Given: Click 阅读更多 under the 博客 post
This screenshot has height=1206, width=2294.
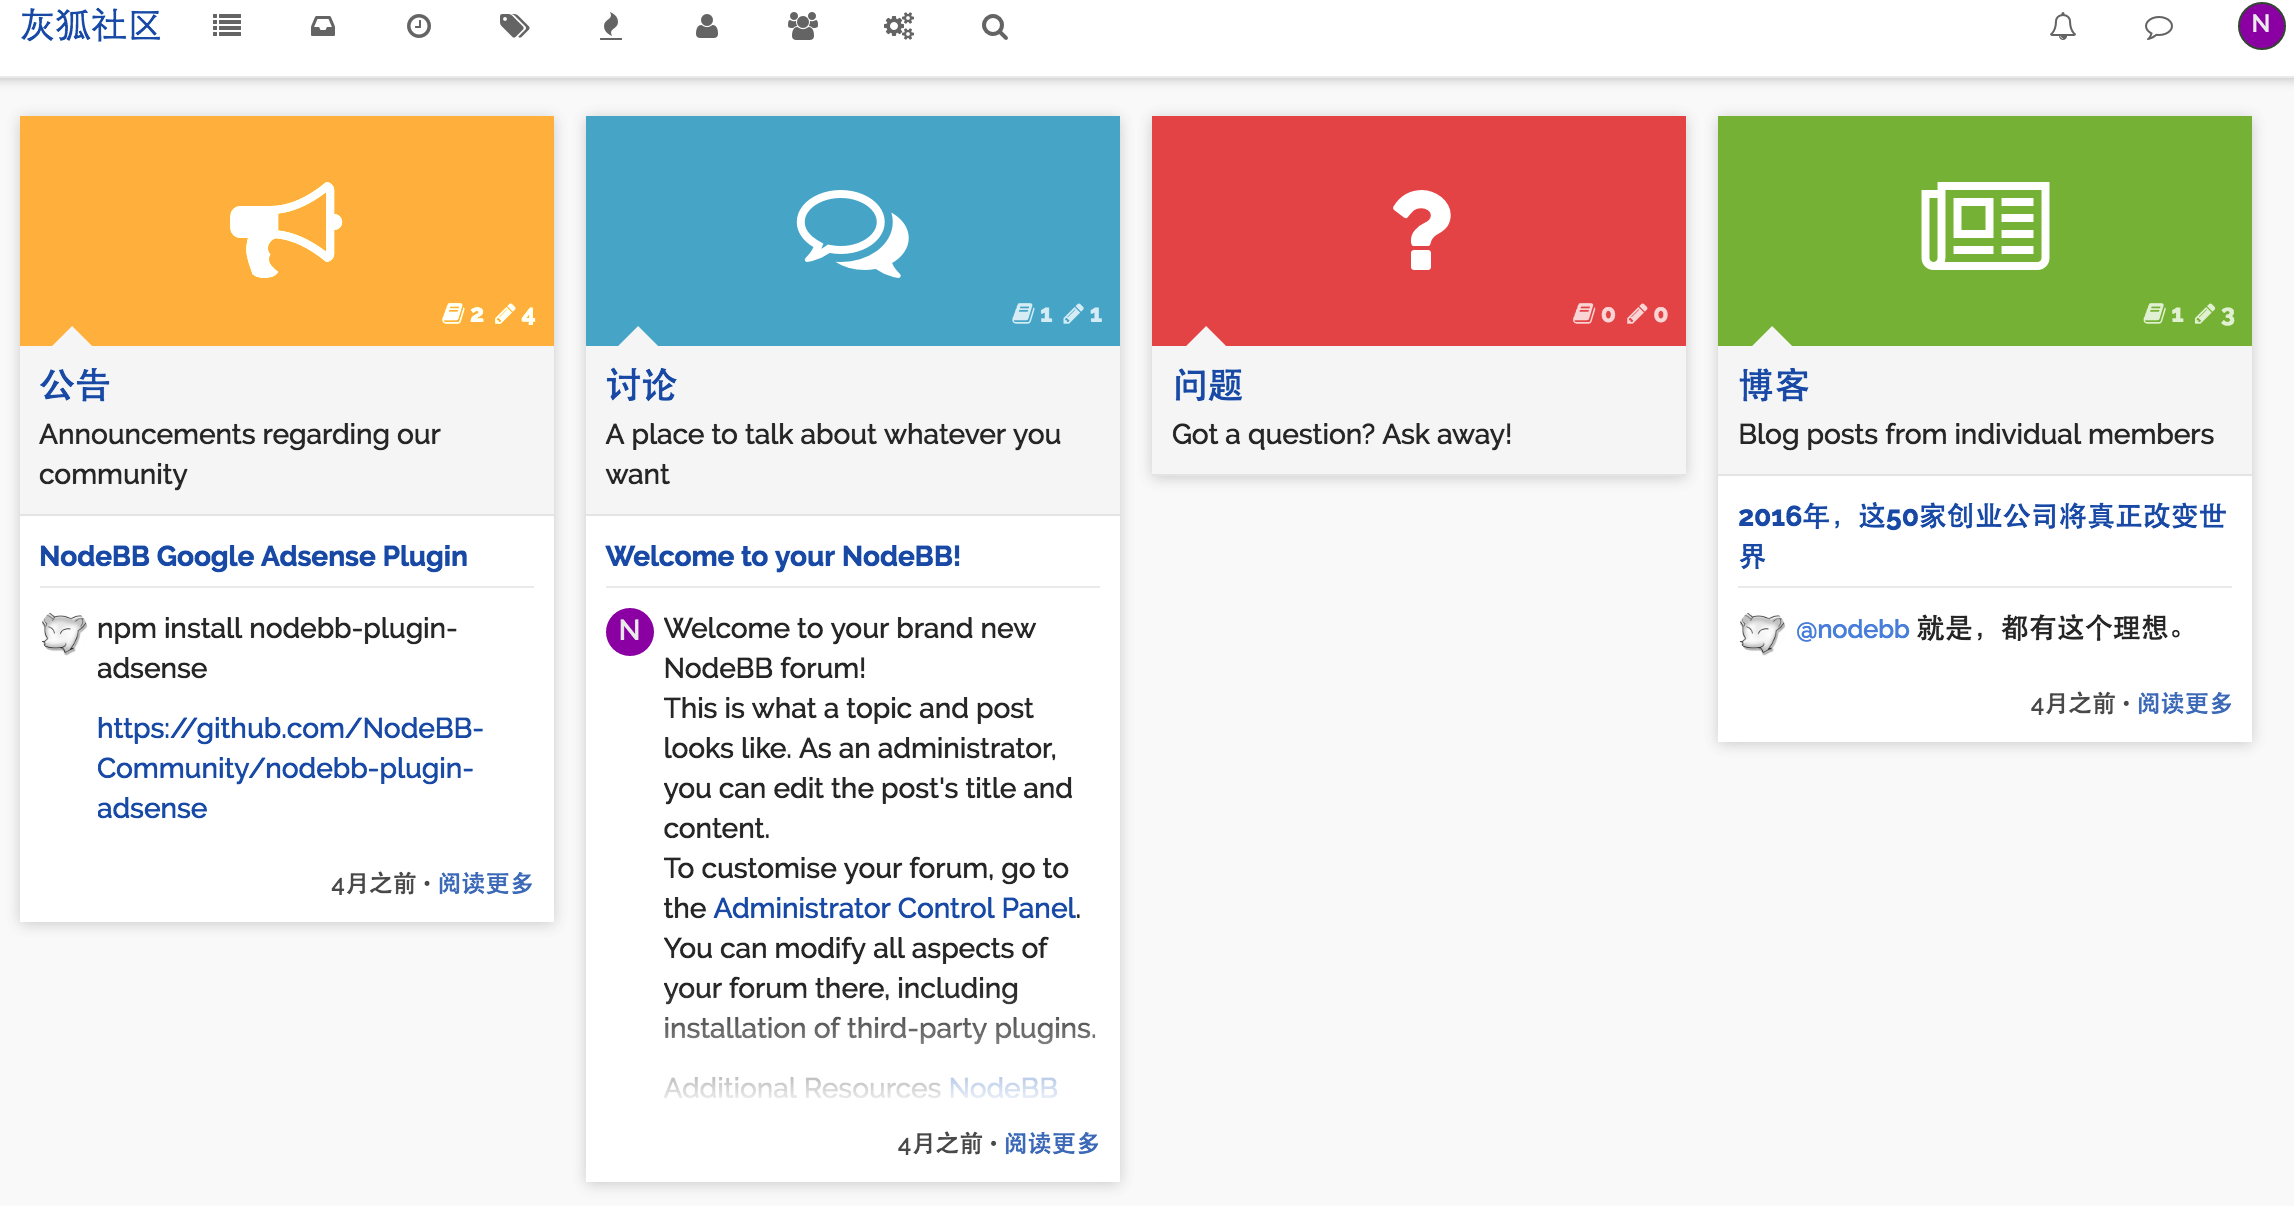Looking at the screenshot, I should click(x=2184, y=704).
